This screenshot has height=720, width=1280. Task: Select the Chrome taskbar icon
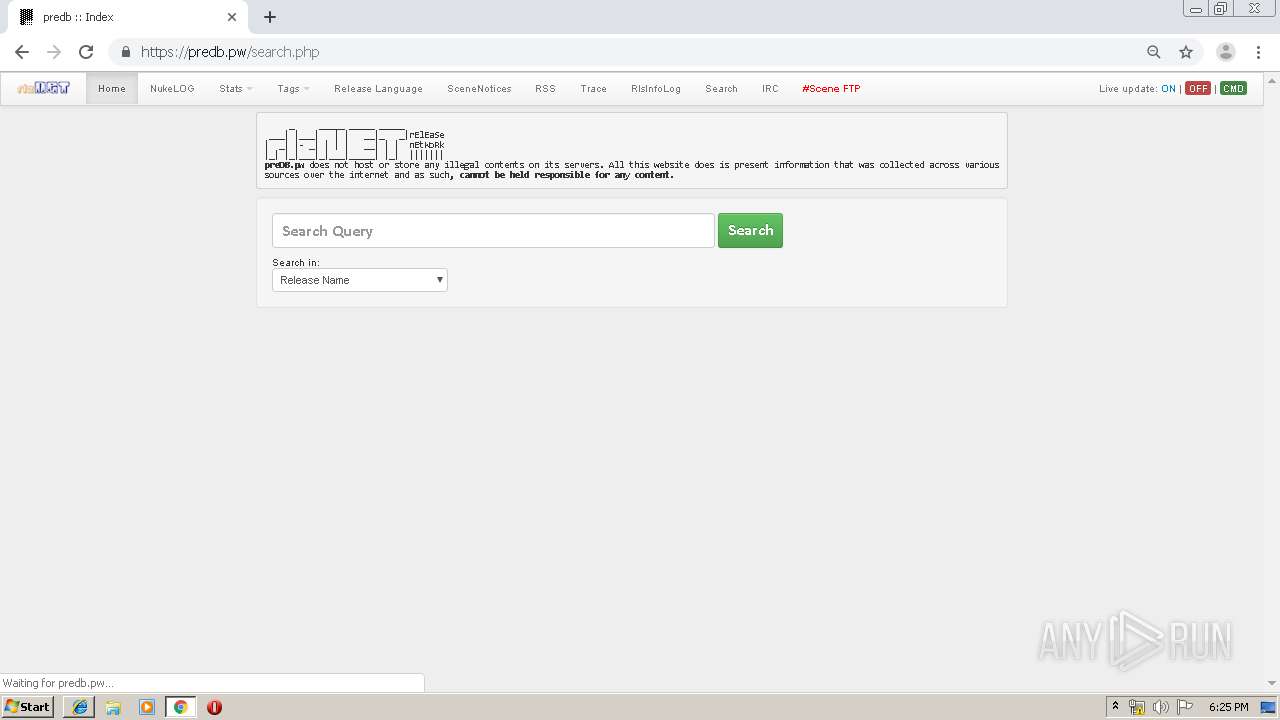180,707
